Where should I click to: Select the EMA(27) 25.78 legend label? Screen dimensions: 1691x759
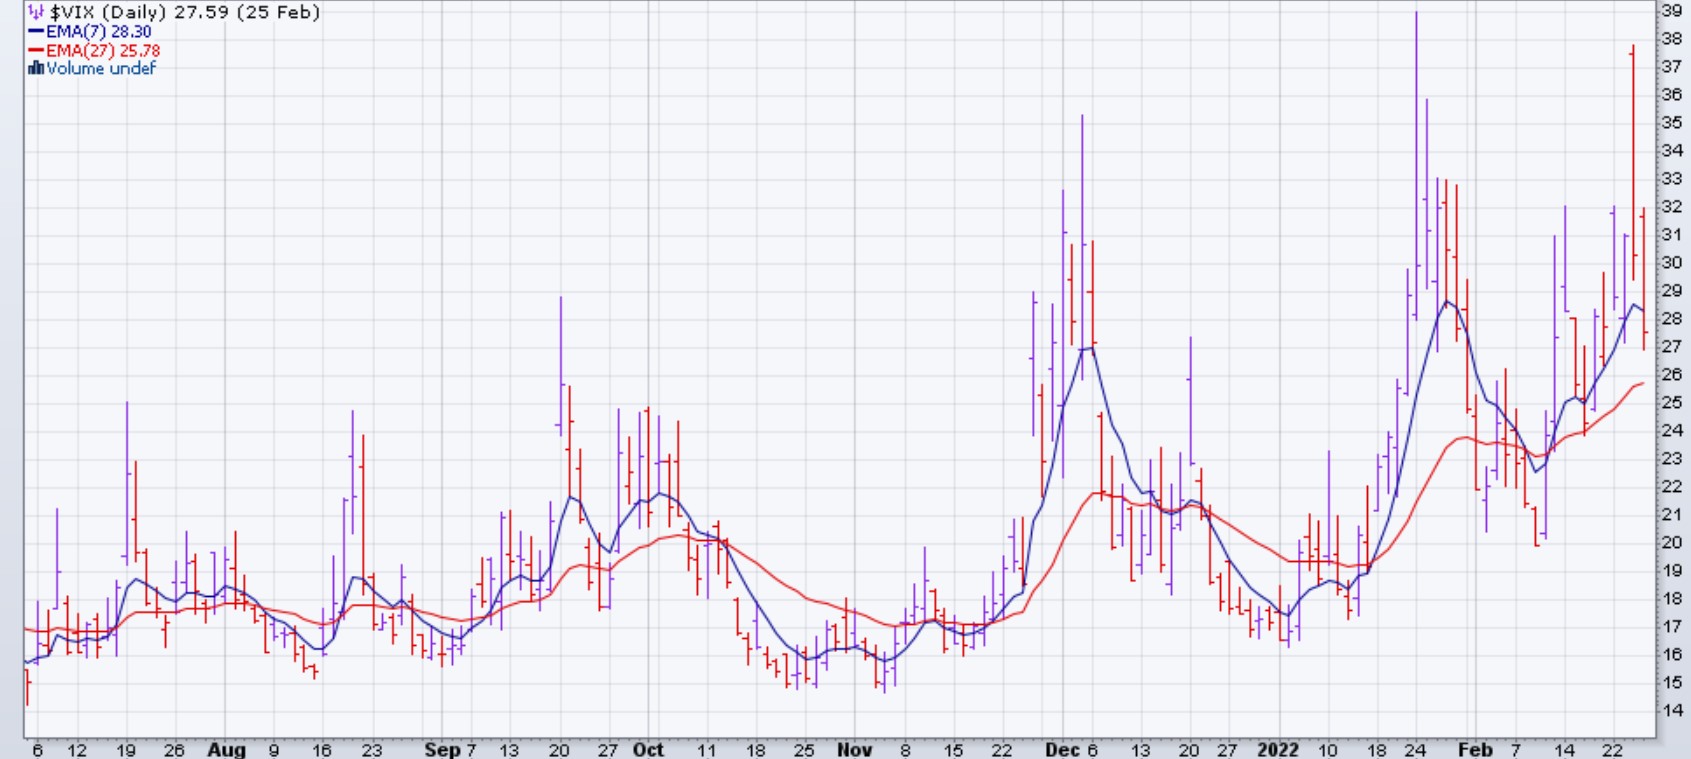102,50
